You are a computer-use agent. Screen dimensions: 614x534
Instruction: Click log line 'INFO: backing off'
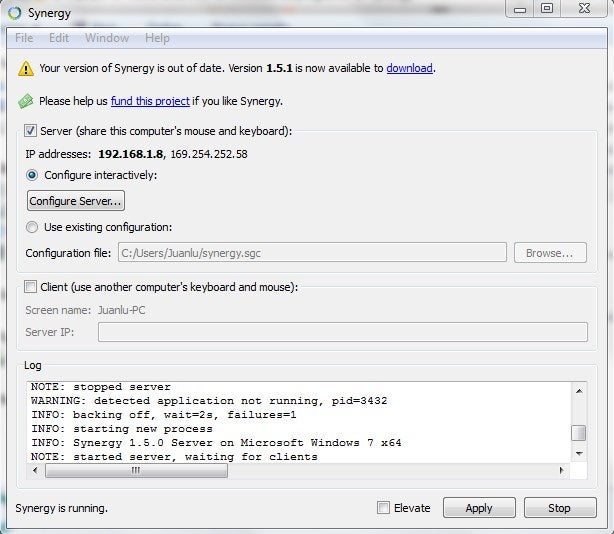(163, 415)
